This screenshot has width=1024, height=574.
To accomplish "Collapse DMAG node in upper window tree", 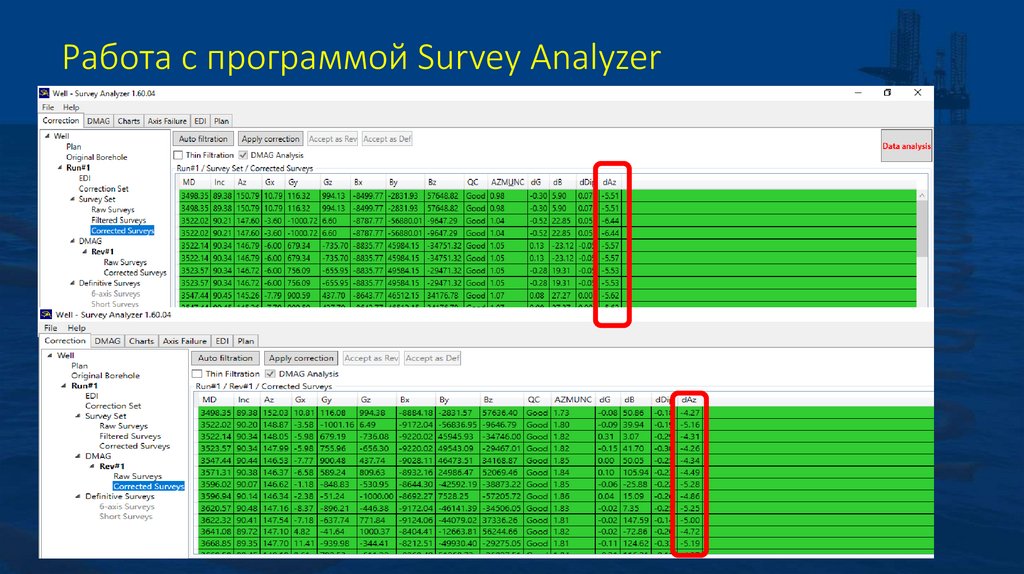I will tap(72, 241).
